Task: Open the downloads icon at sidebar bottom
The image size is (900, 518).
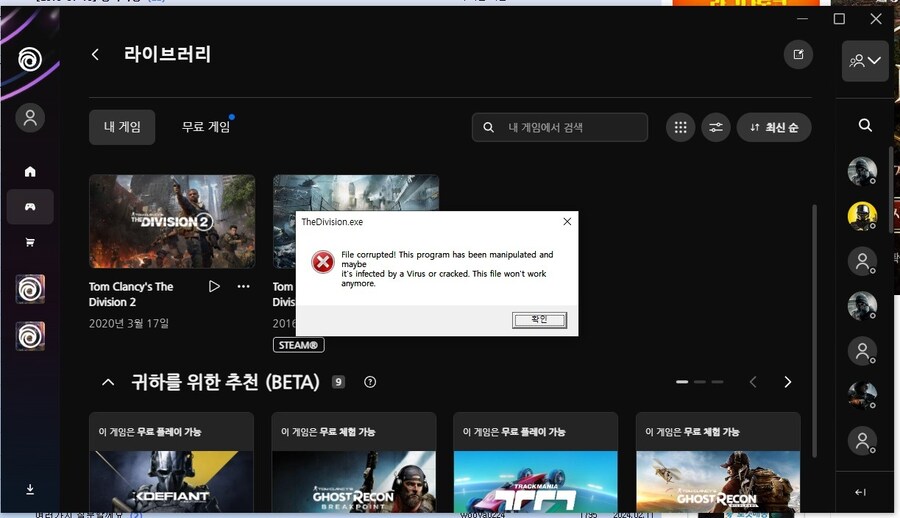Action: coord(30,489)
